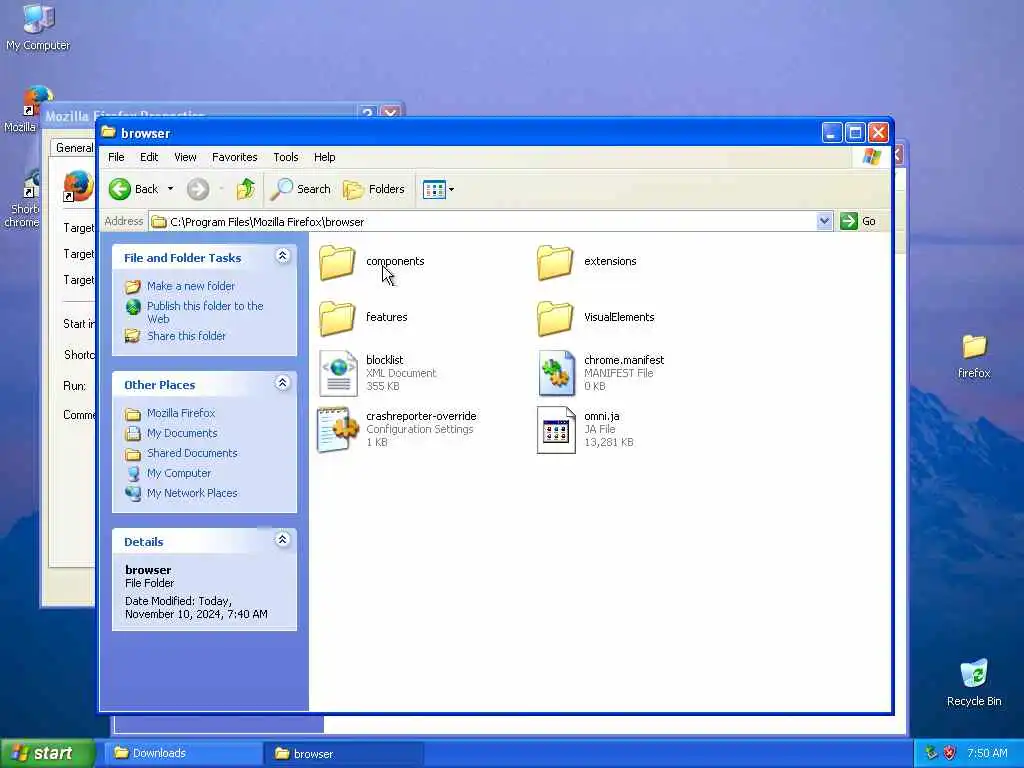Click the address path field
1024x768 pixels.
coord(483,221)
